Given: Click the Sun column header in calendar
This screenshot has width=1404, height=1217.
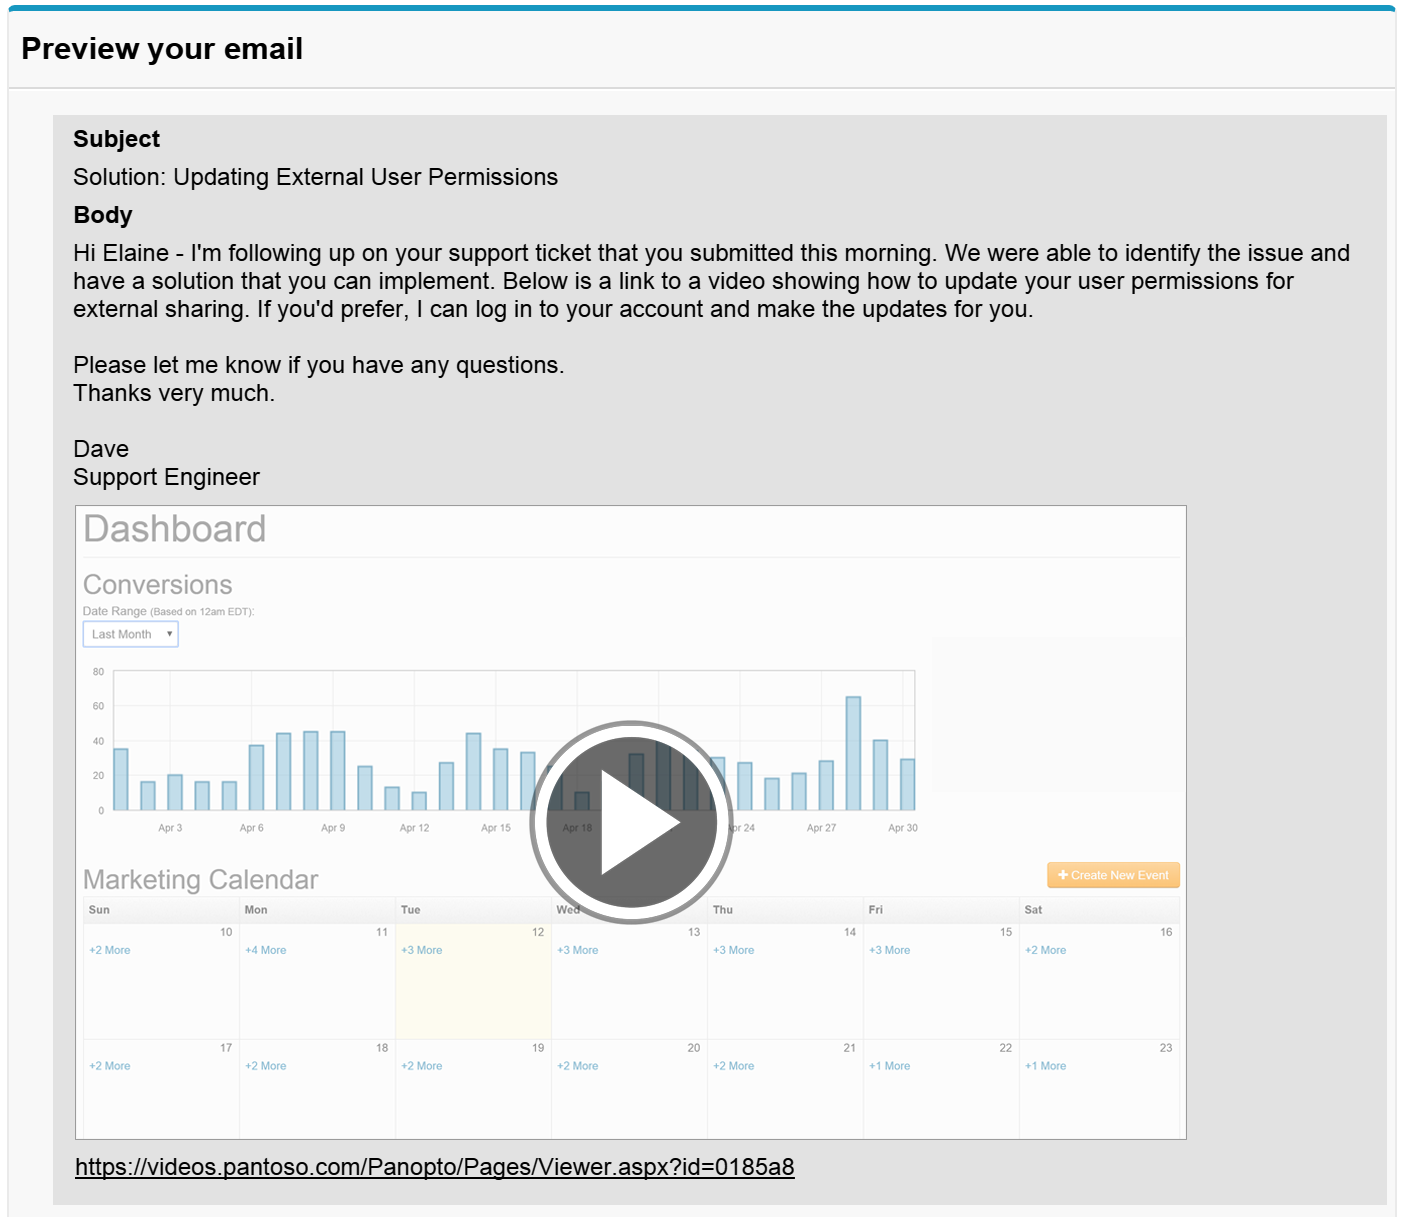Looking at the screenshot, I should click(99, 910).
